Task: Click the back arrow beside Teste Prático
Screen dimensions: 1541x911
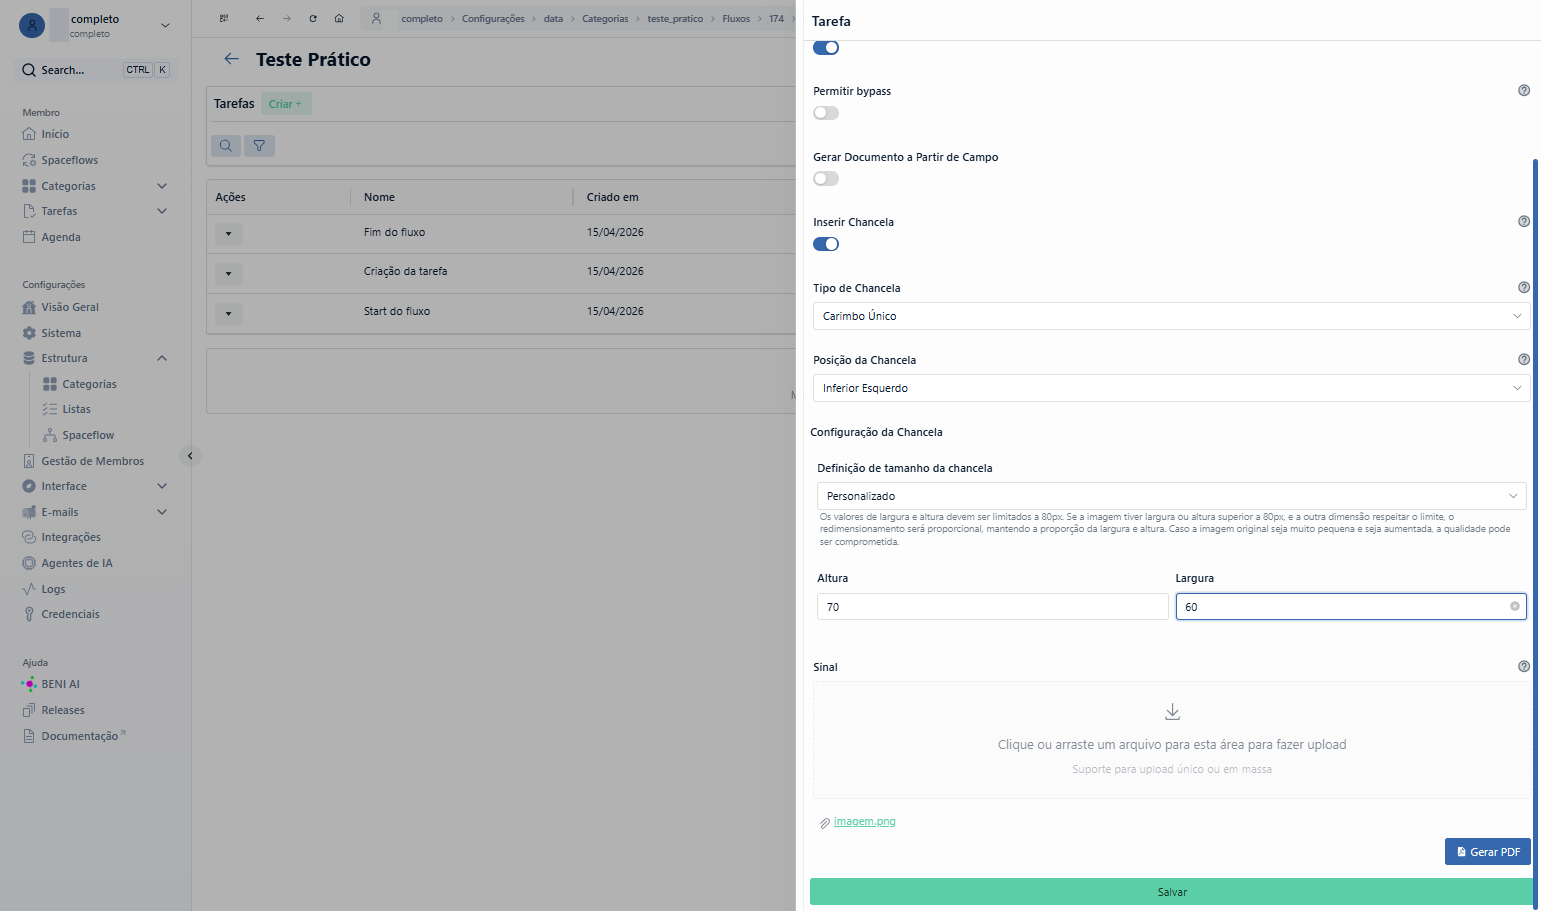Action: click(x=232, y=59)
